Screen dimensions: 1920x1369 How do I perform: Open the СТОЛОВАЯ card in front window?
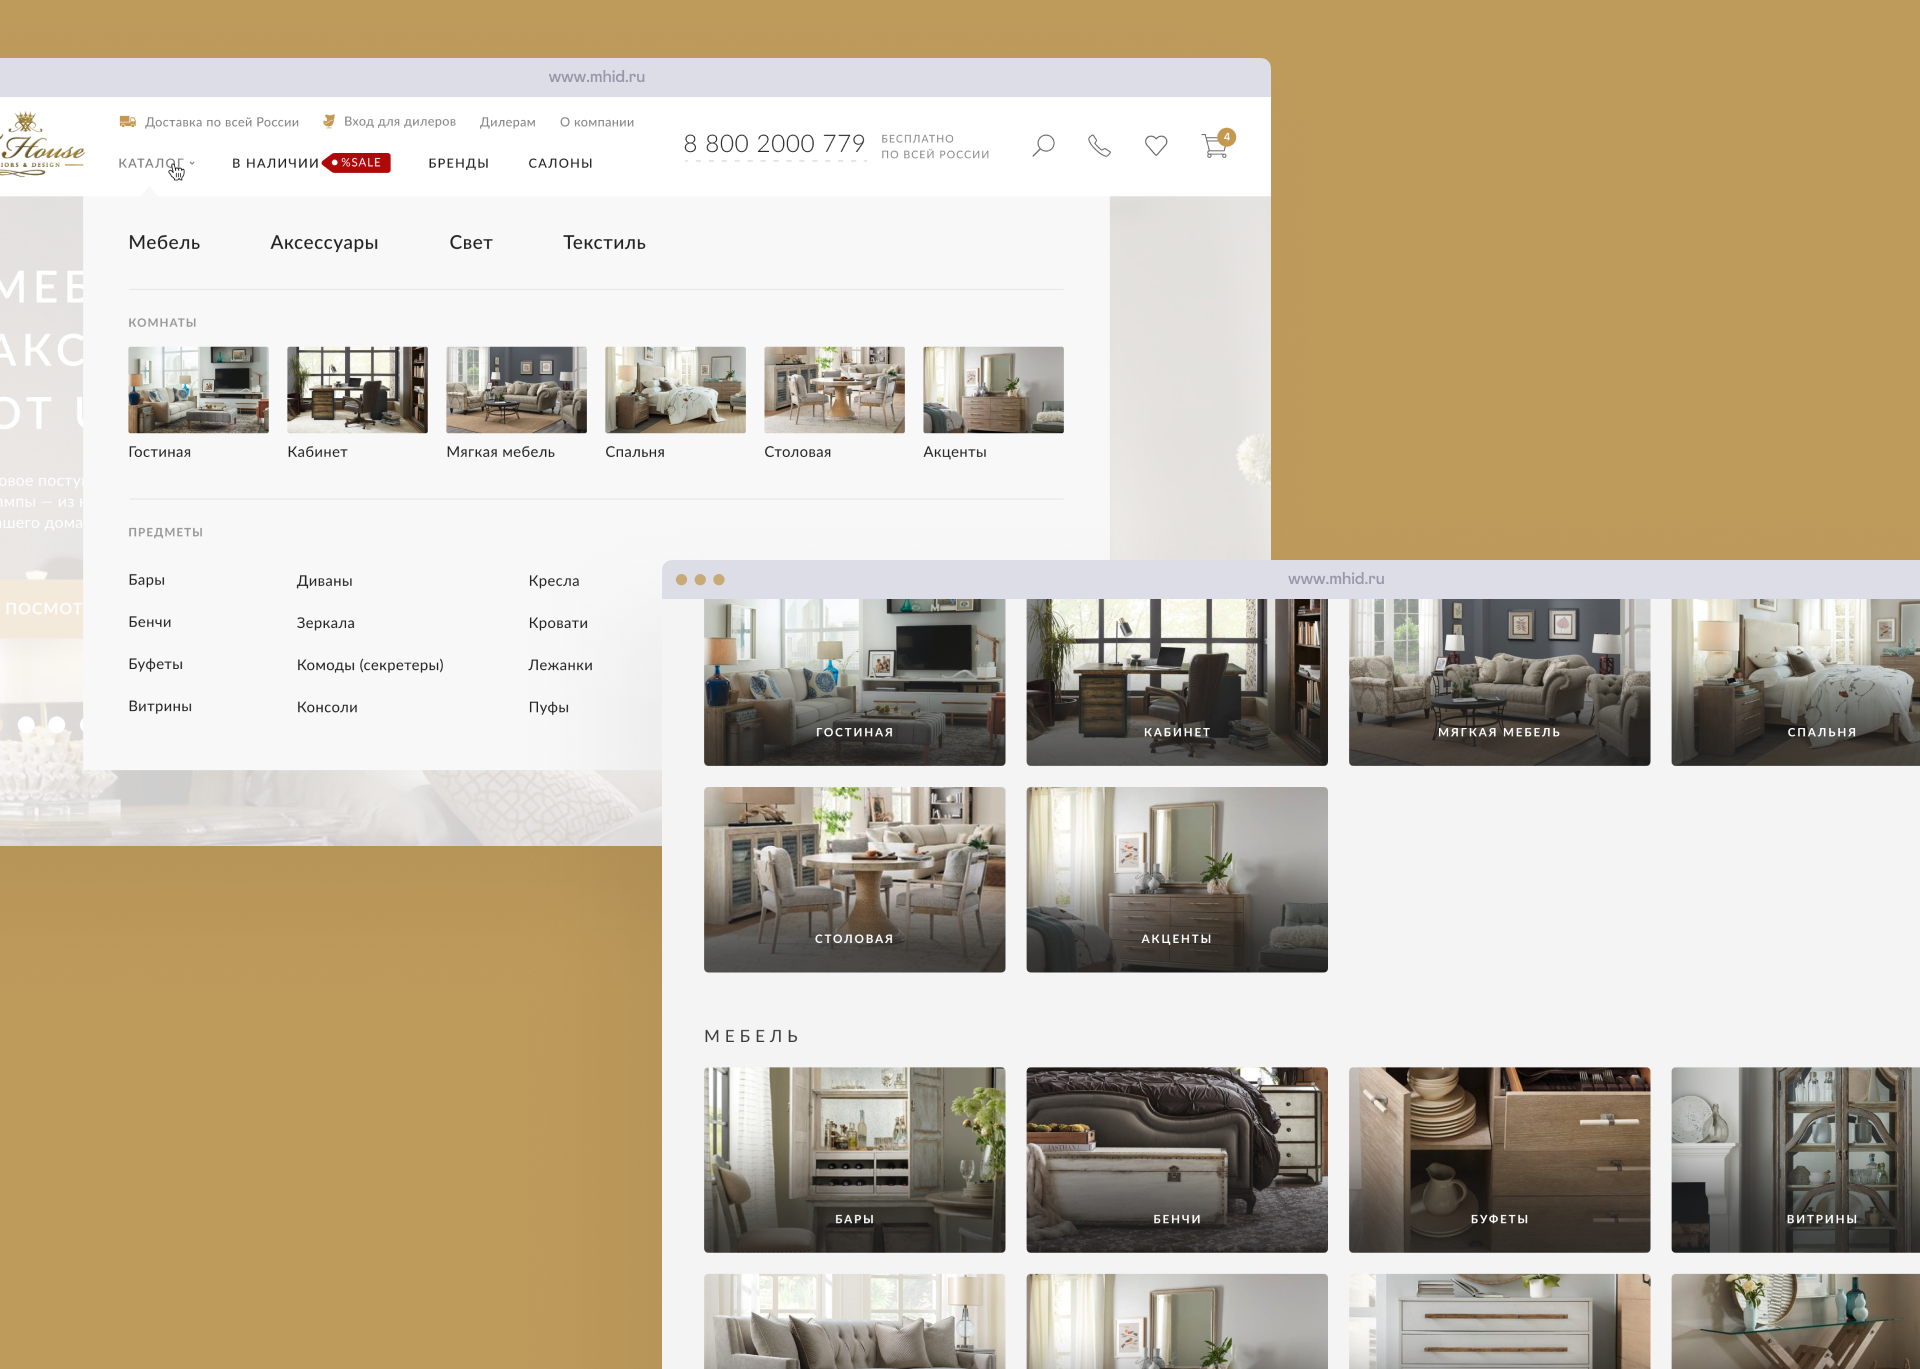pyautogui.click(x=855, y=880)
